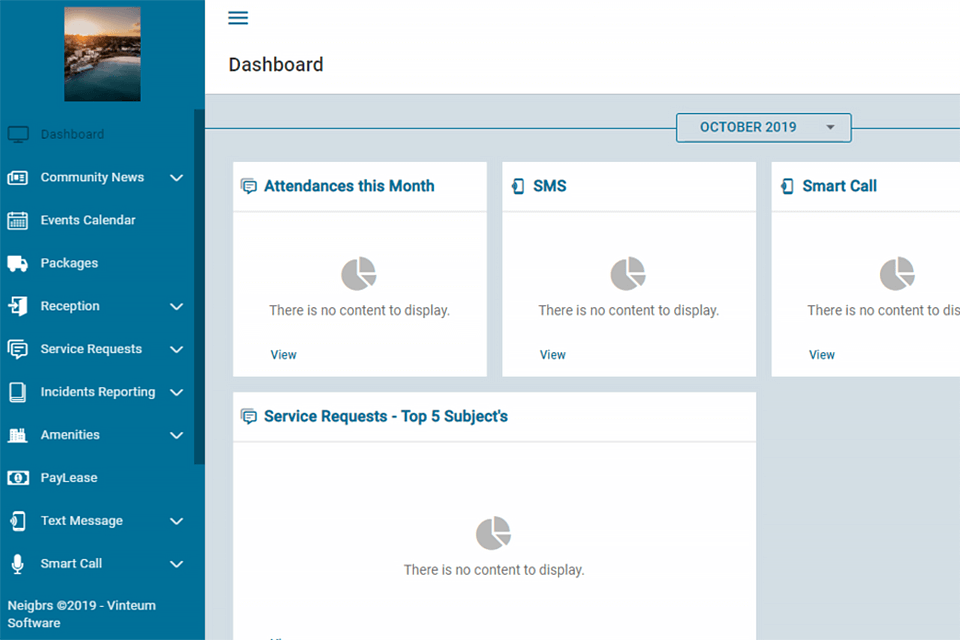This screenshot has height=640, width=960.
Task: Click the Events Calendar icon in sidebar
Action: [17, 220]
